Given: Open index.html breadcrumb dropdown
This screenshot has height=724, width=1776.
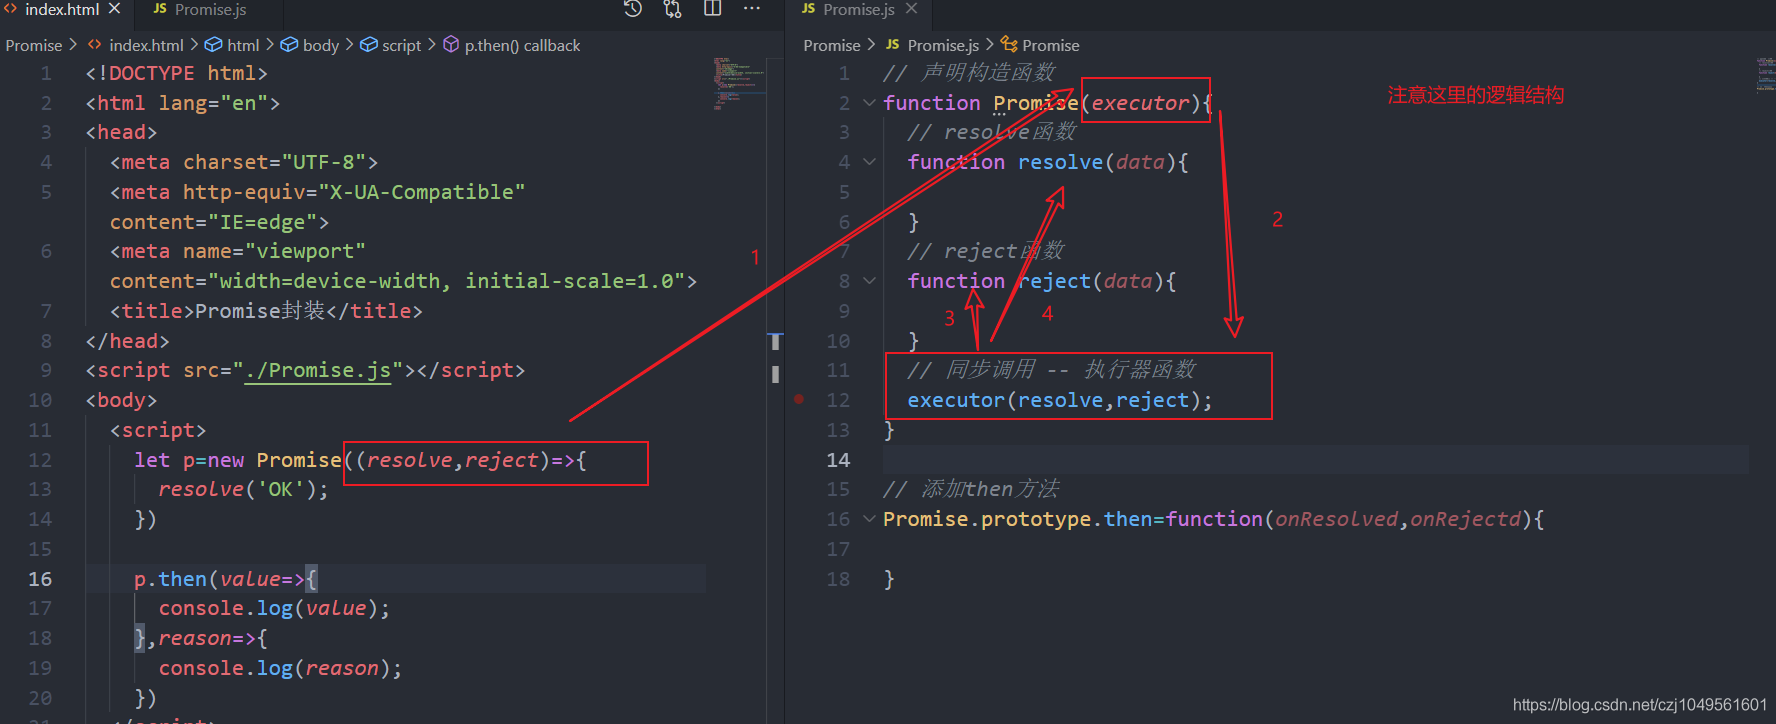Looking at the screenshot, I should coord(136,45).
